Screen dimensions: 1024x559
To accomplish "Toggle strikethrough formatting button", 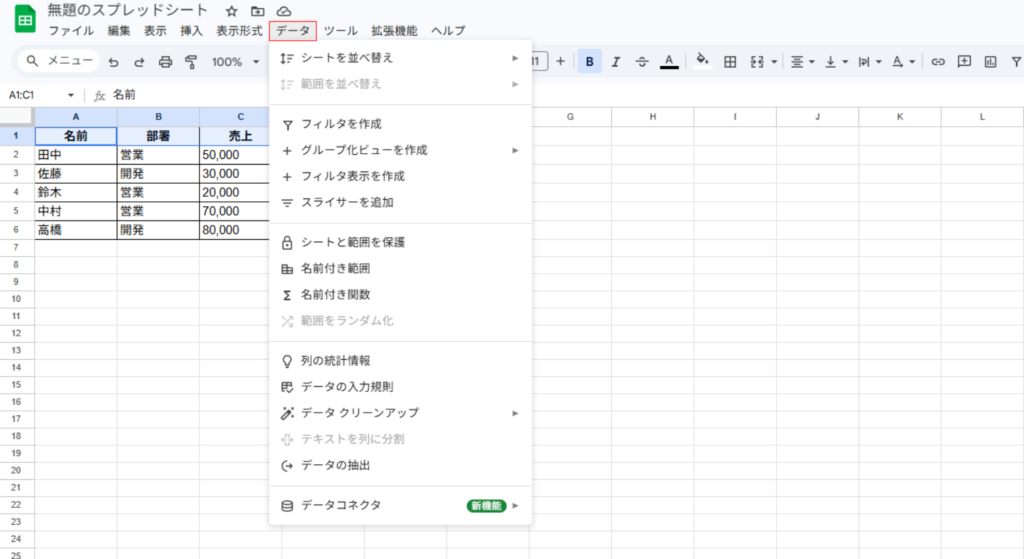I will point(642,61).
